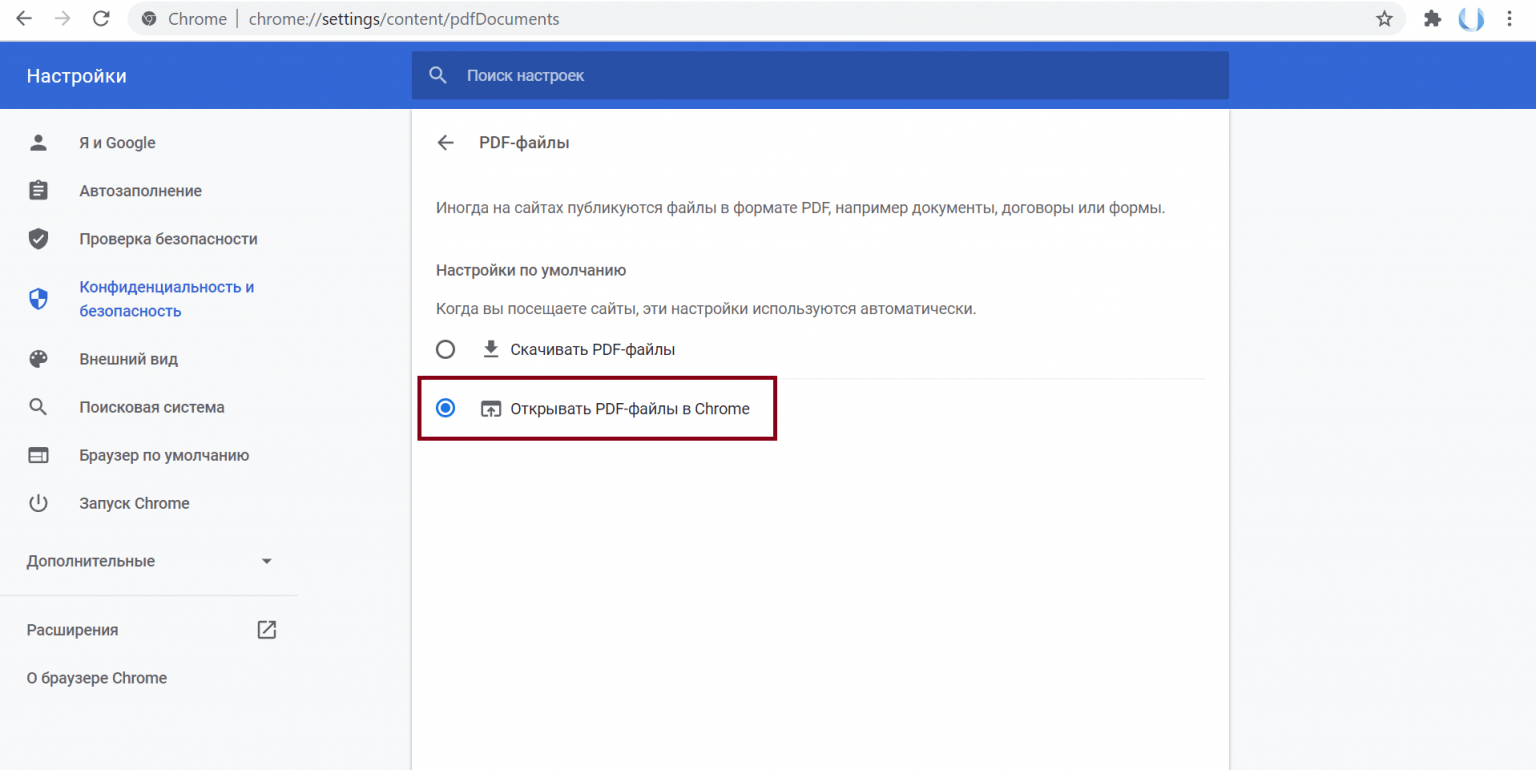Click the search magnifier icon in settings
The image size is (1536, 770).
click(437, 75)
